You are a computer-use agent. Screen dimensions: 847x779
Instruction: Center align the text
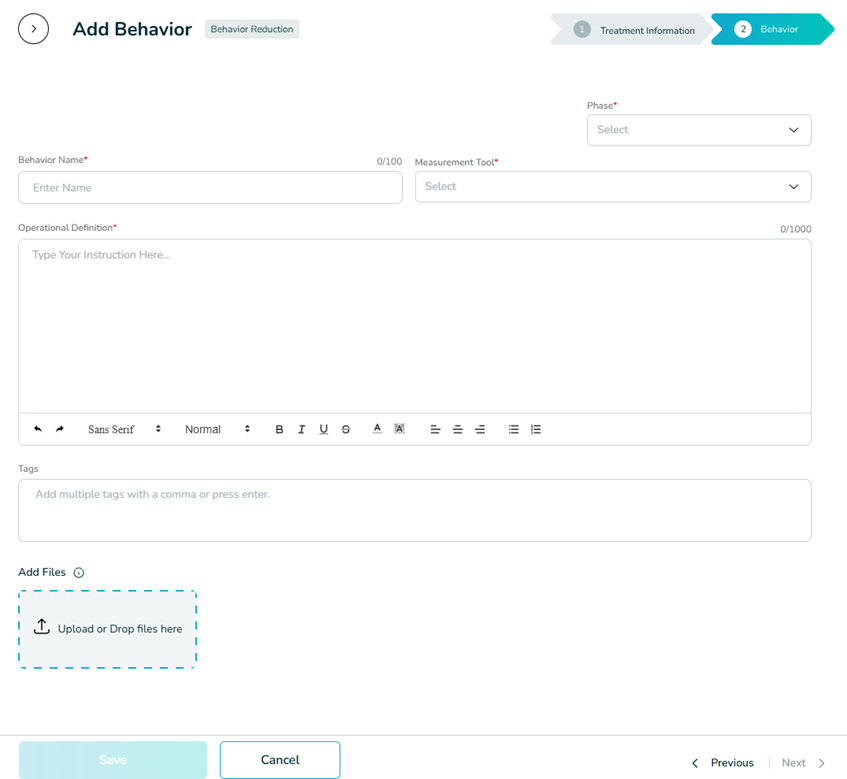pyautogui.click(x=457, y=429)
